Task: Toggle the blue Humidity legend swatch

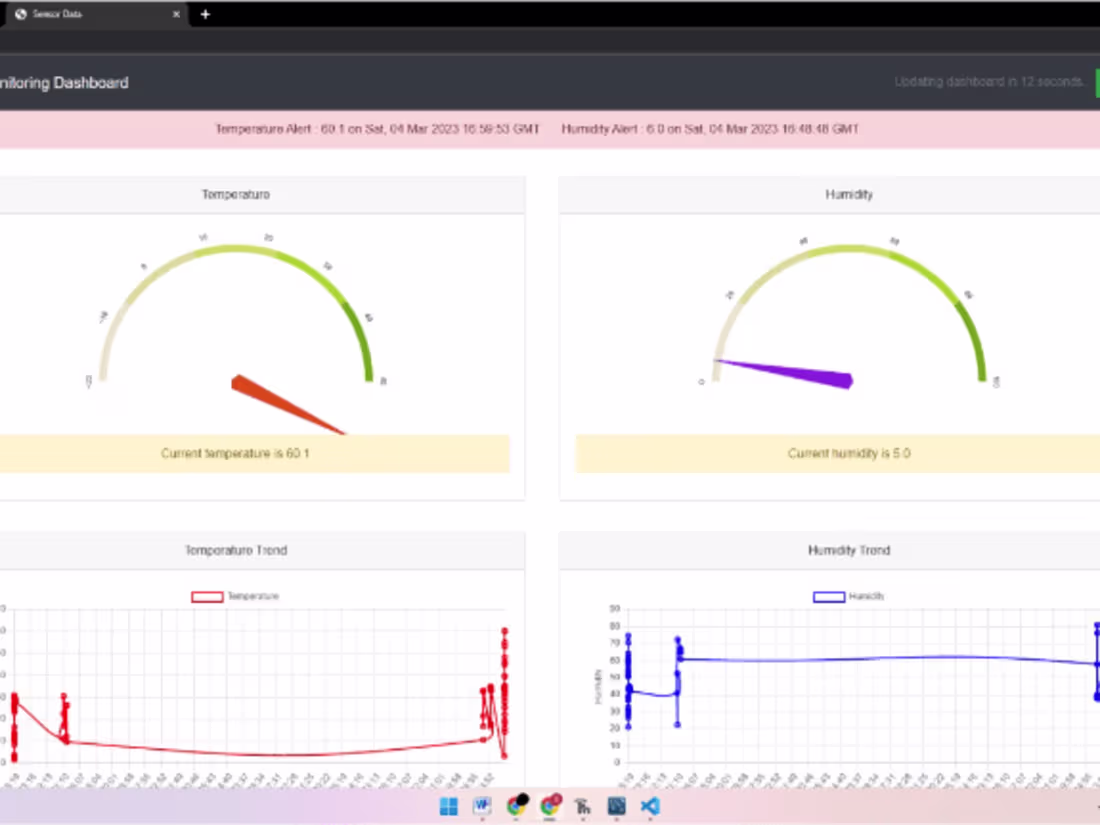Action: [x=829, y=596]
